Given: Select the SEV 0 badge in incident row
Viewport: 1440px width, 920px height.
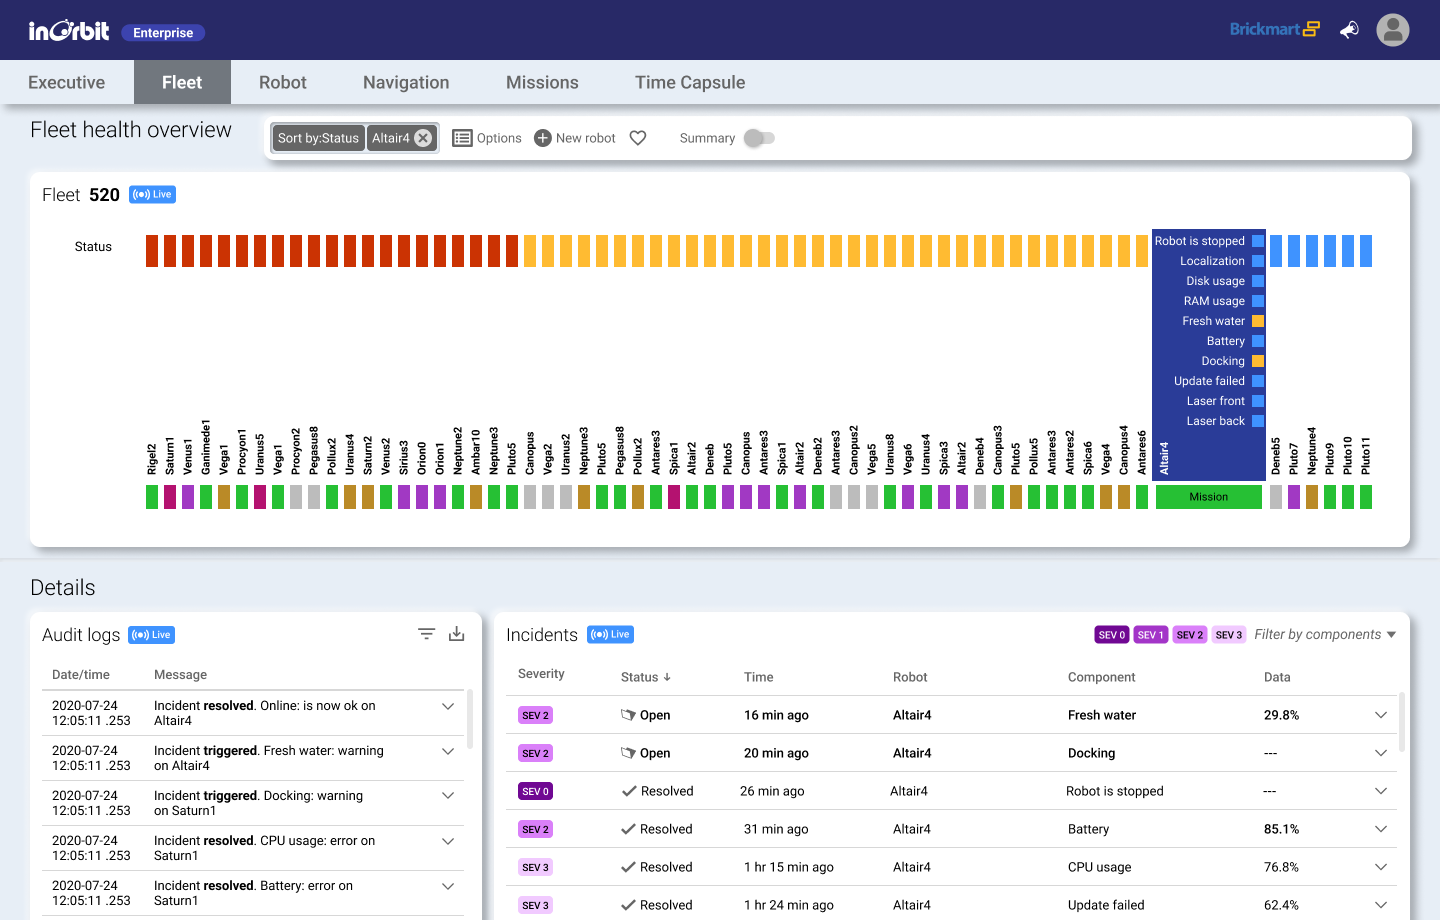Looking at the screenshot, I should point(535,791).
